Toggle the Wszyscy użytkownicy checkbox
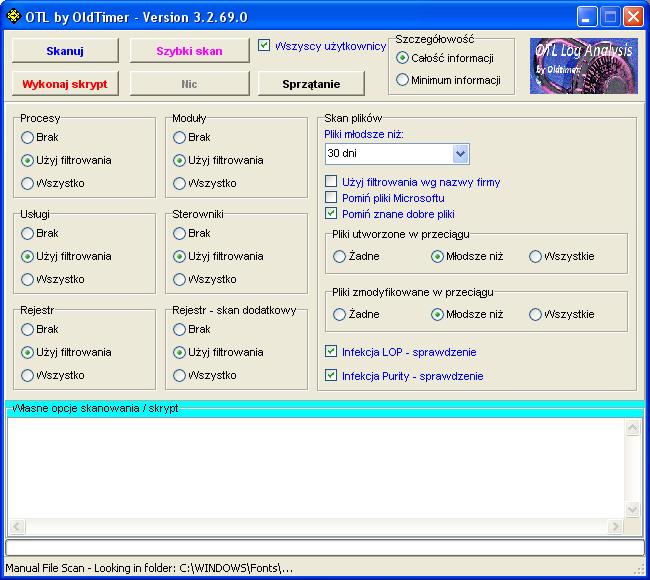The width and height of the screenshot is (650, 580). point(264,45)
